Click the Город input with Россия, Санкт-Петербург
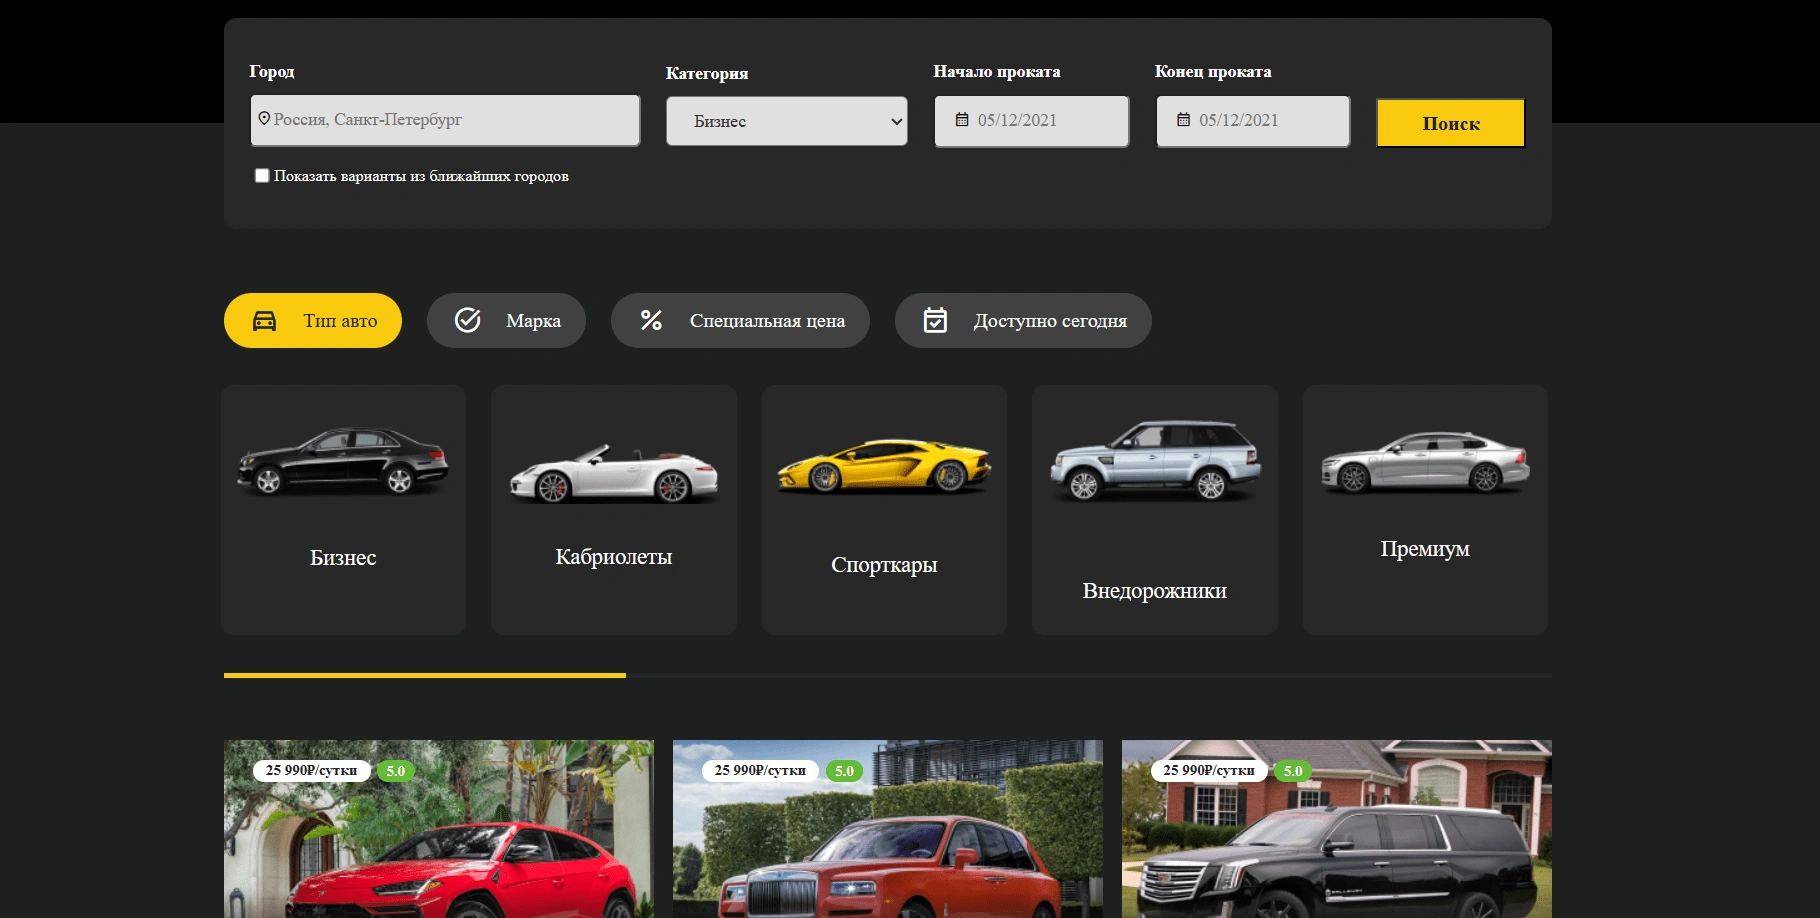 coord(445,120)
